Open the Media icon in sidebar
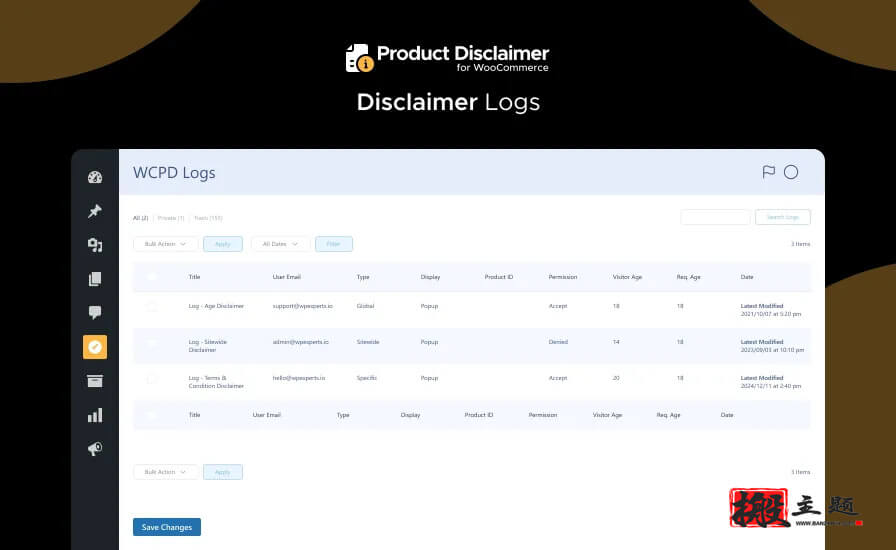This screenshot has width=896, height=550. tap(95, 245)
